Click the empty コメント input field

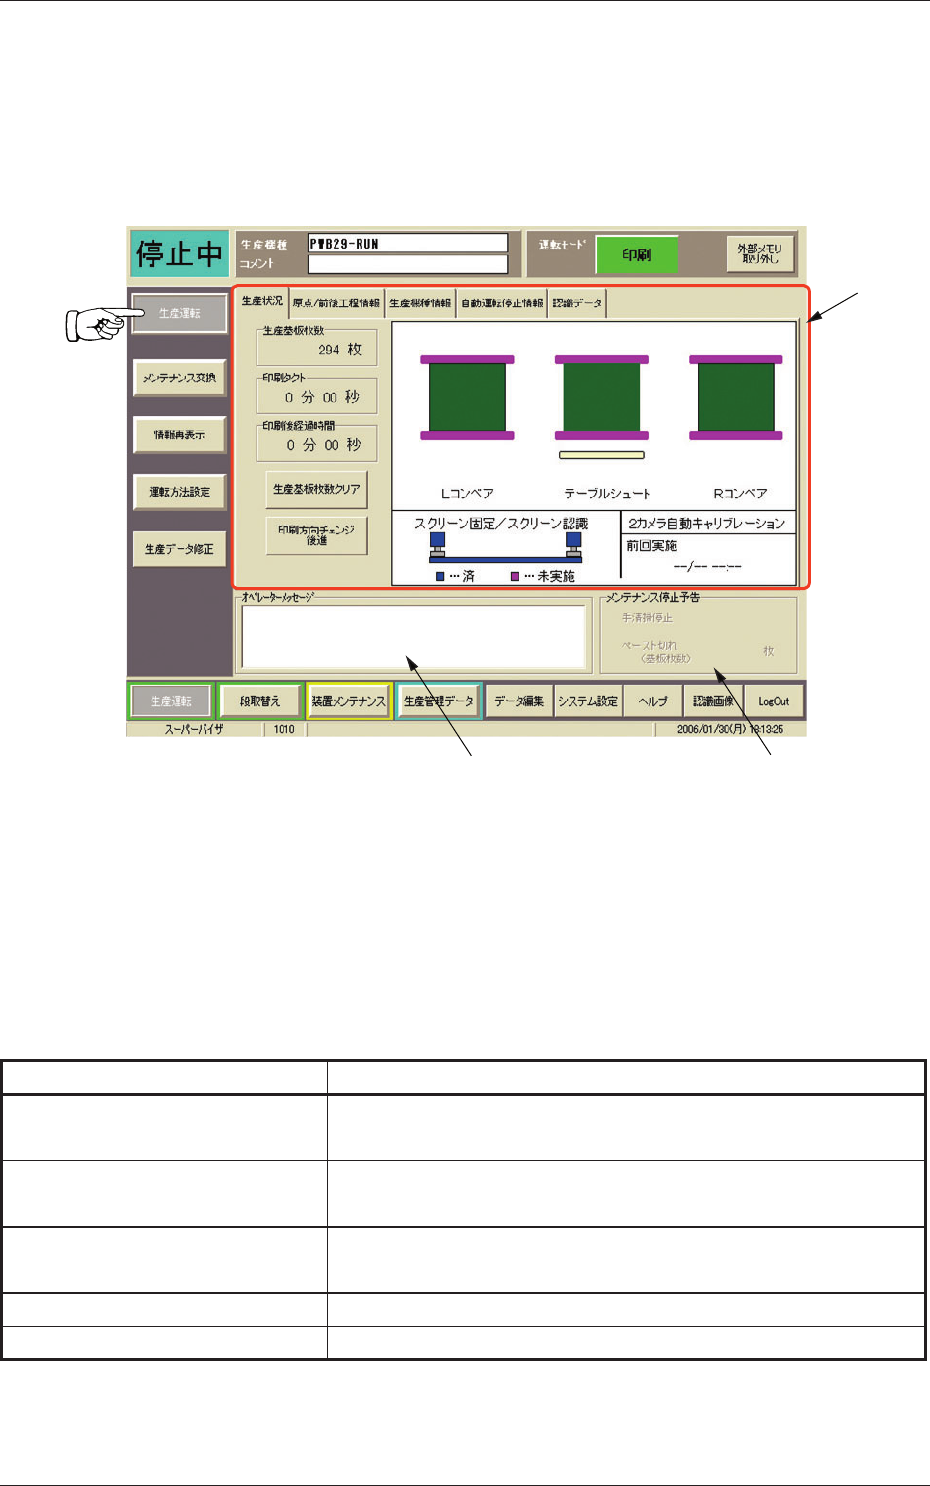pos(408,264)
